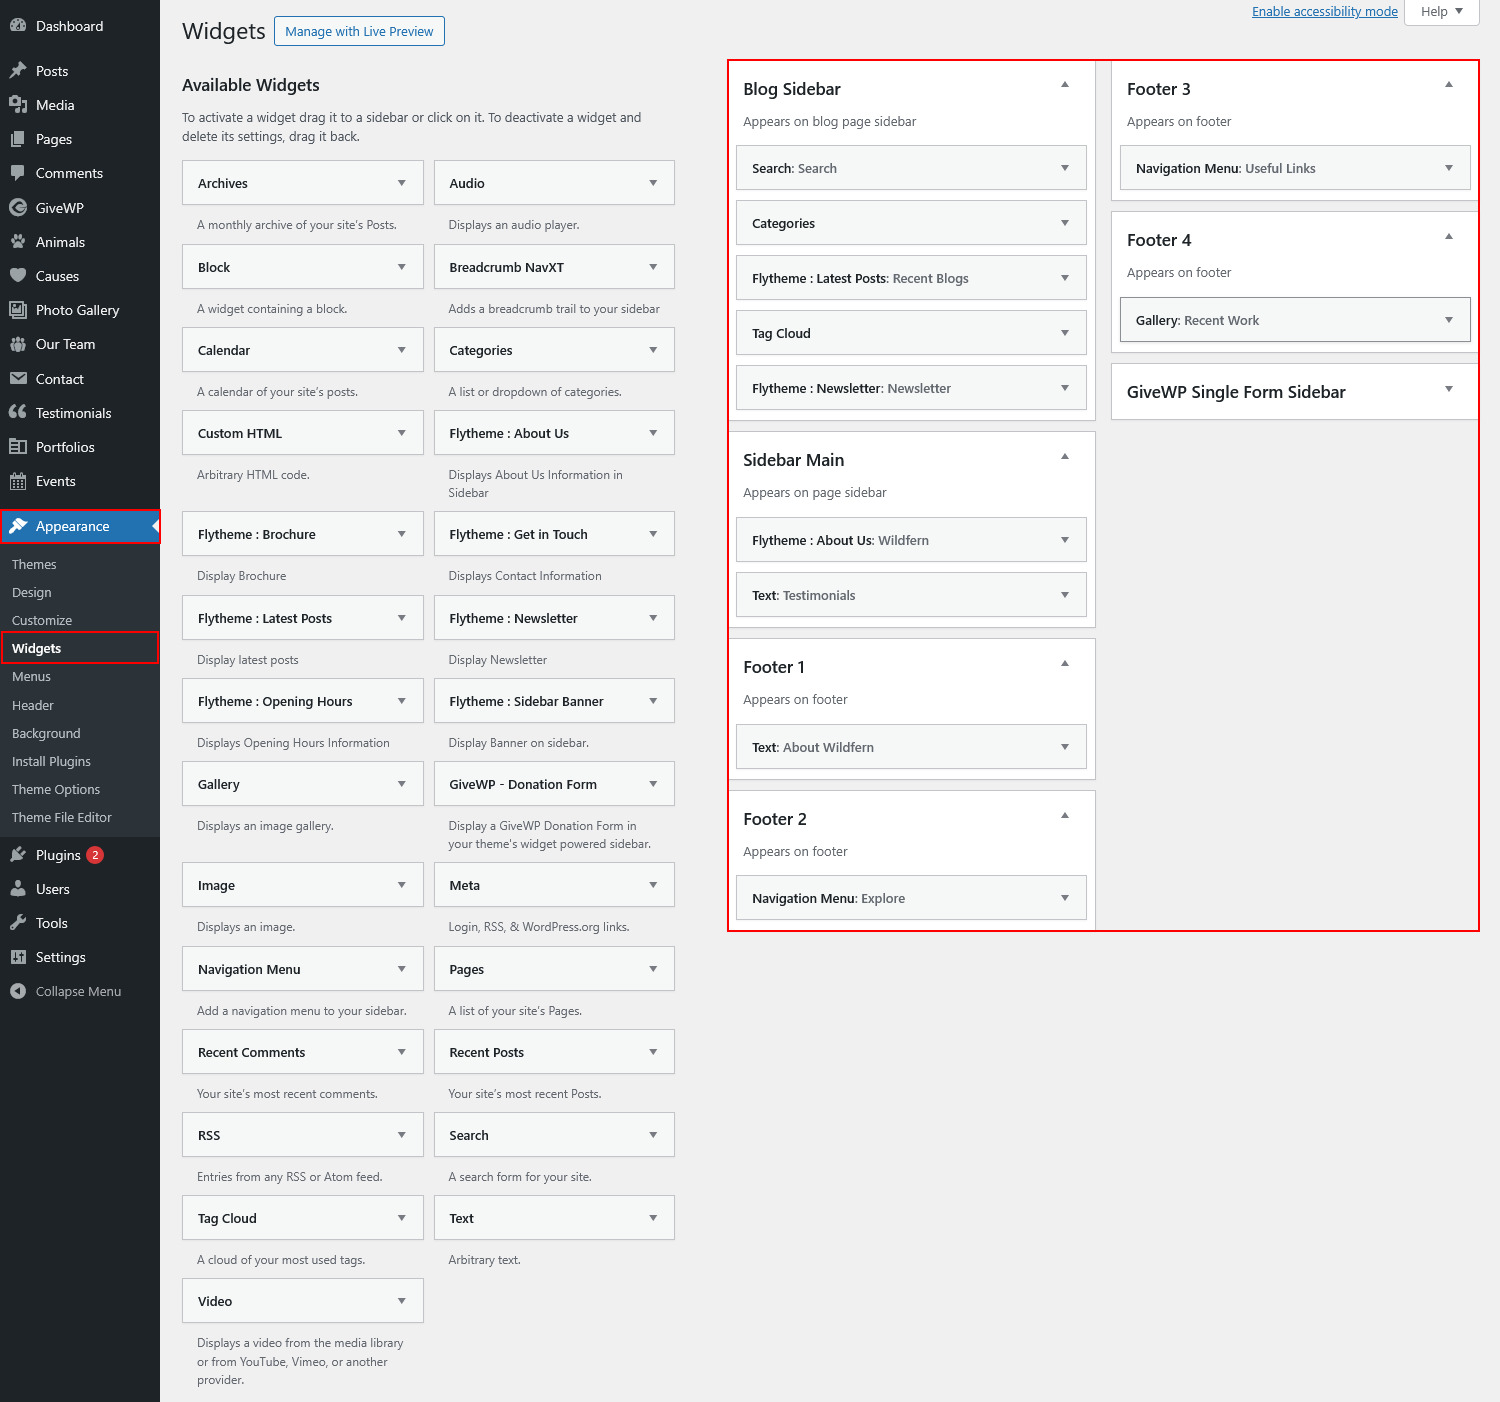Click Enable accessibility mode link
This screenshot has height=1402, width=1500.
pos(1324,12)
